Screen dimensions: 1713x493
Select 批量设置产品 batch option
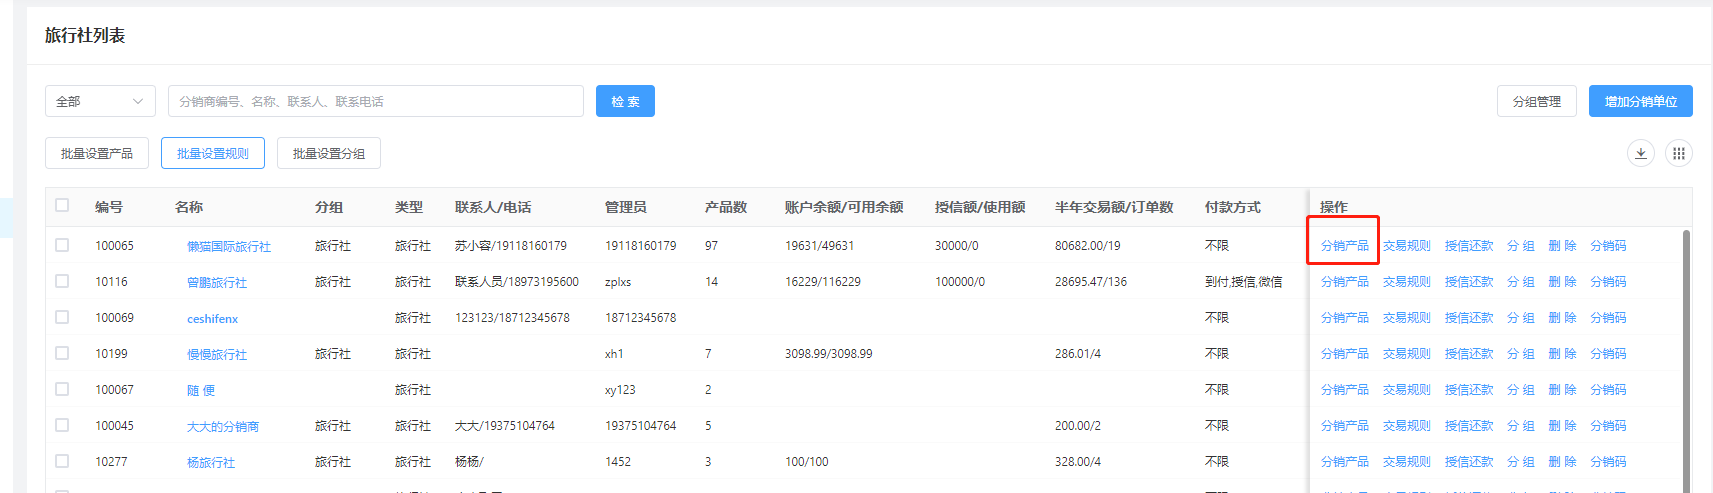pyautogui.click(x=97, y=153)
